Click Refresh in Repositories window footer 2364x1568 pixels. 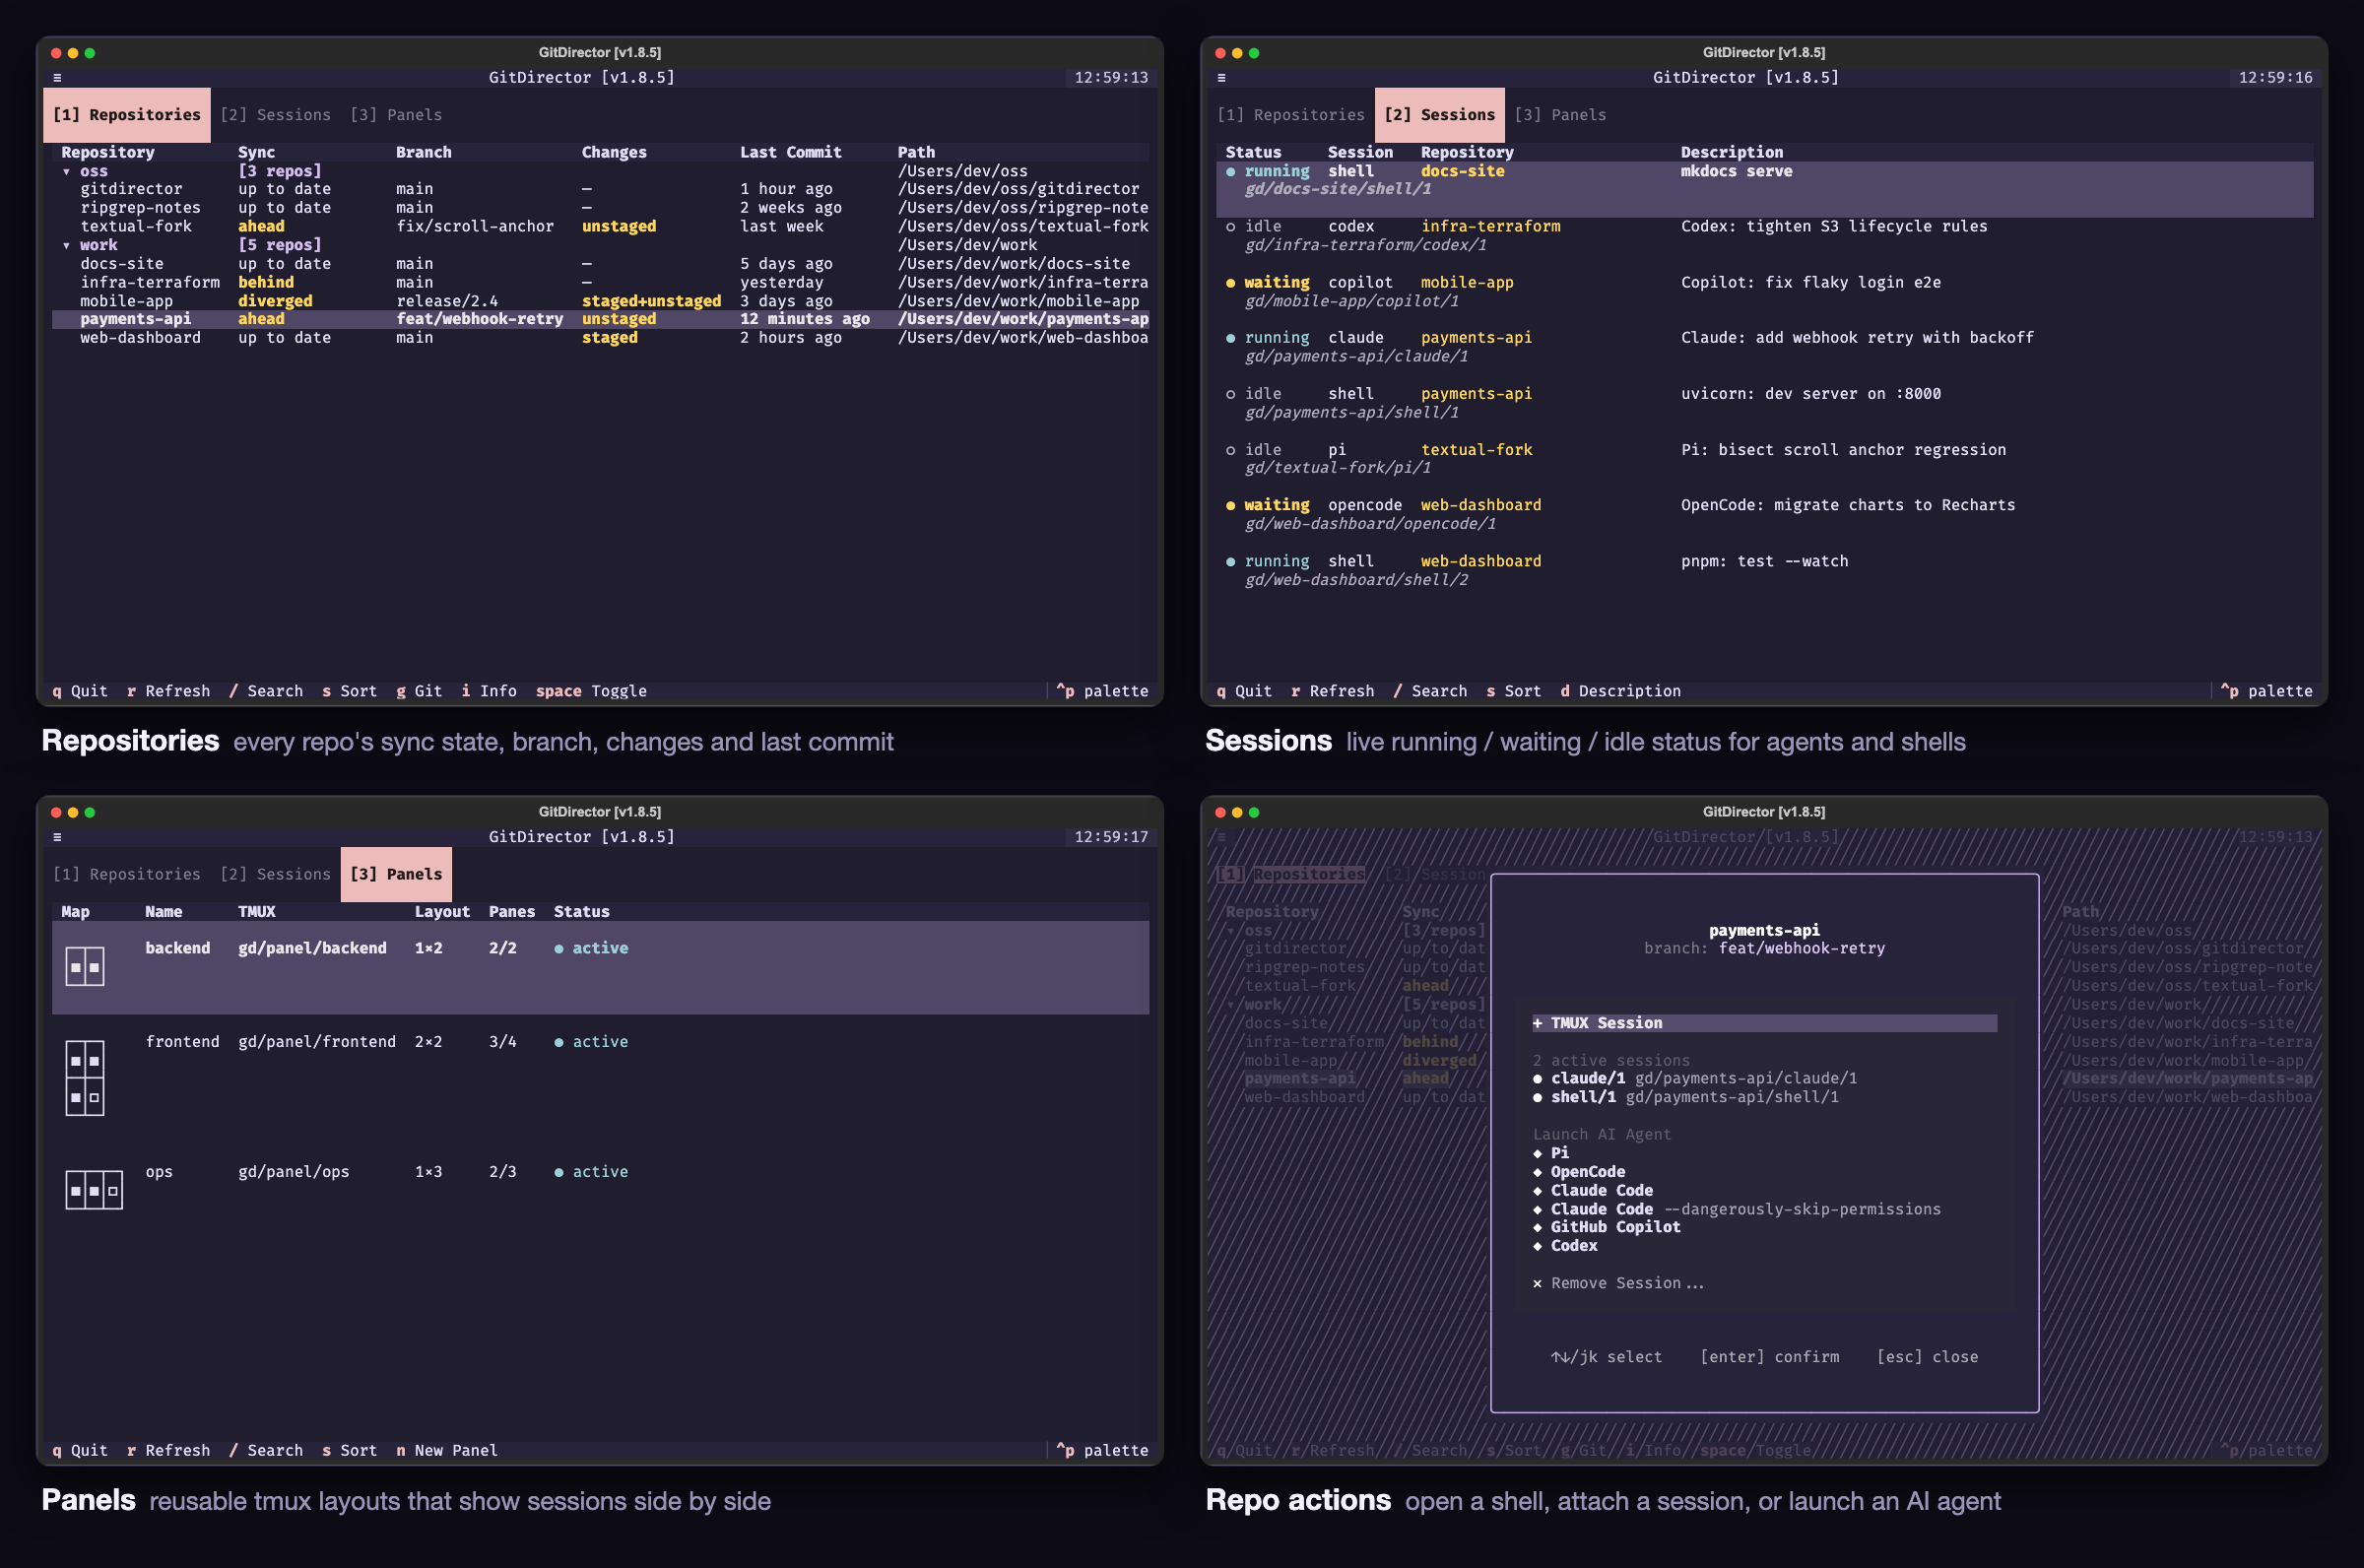click(168, 691)
